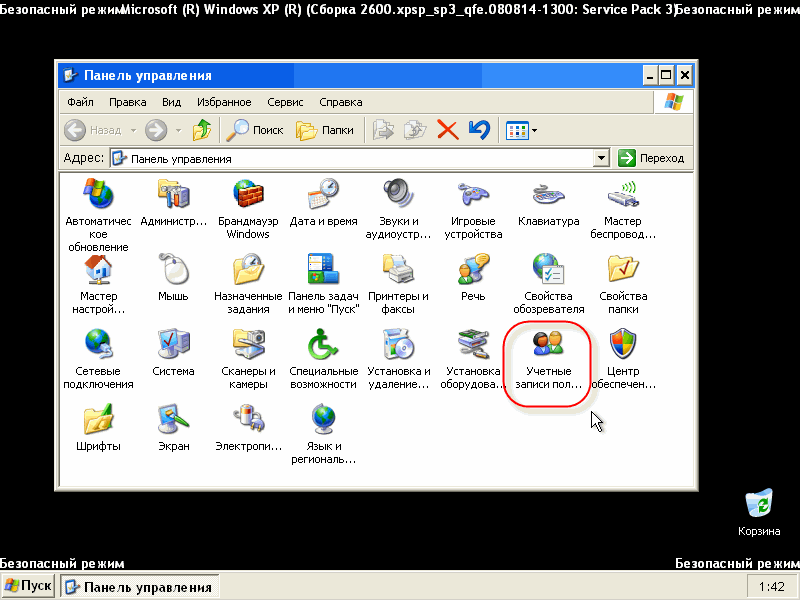Screen dimensions: 800x600
Task: Click the Панель управления title bar icon
Action: pyautogui.click(x=70, y=76)
